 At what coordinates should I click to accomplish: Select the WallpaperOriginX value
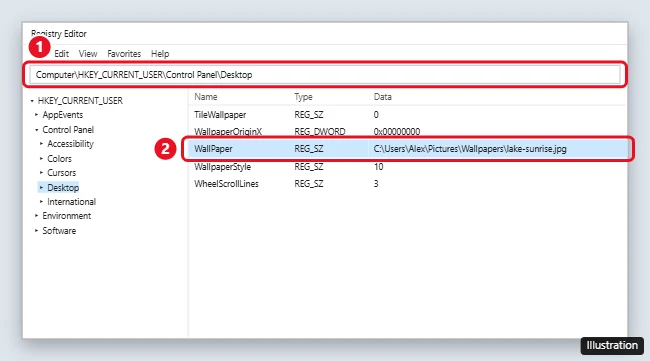[228, 131]
